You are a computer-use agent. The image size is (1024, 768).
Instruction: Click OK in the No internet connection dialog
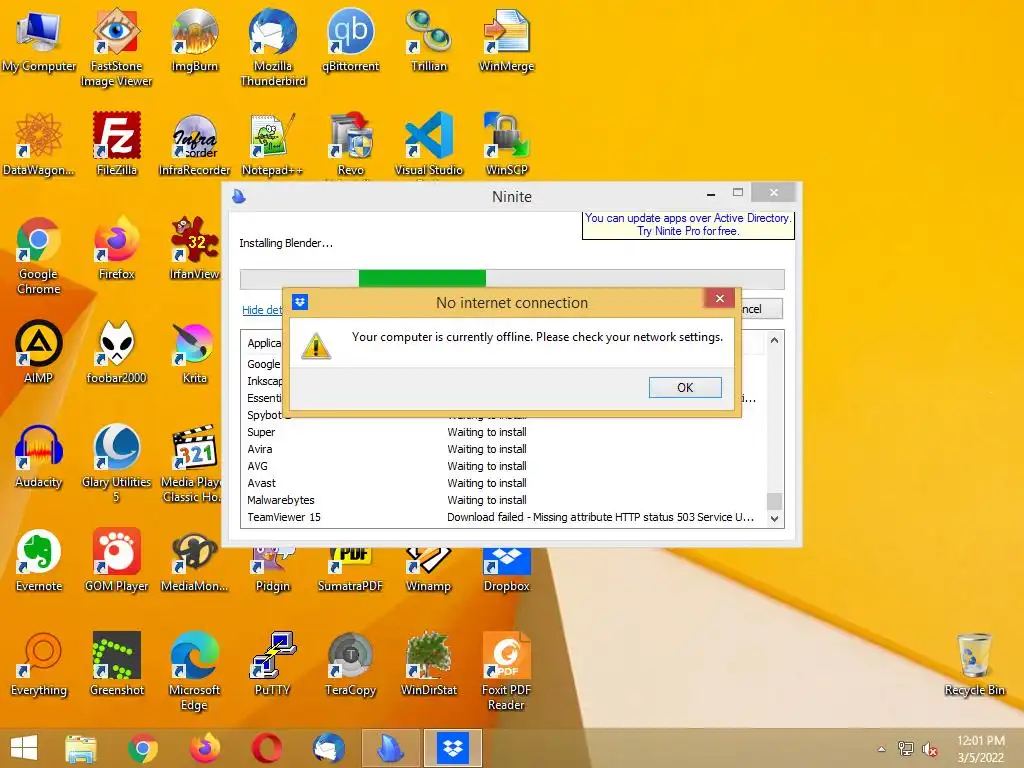pyautogui.click(x=685, y=387)
